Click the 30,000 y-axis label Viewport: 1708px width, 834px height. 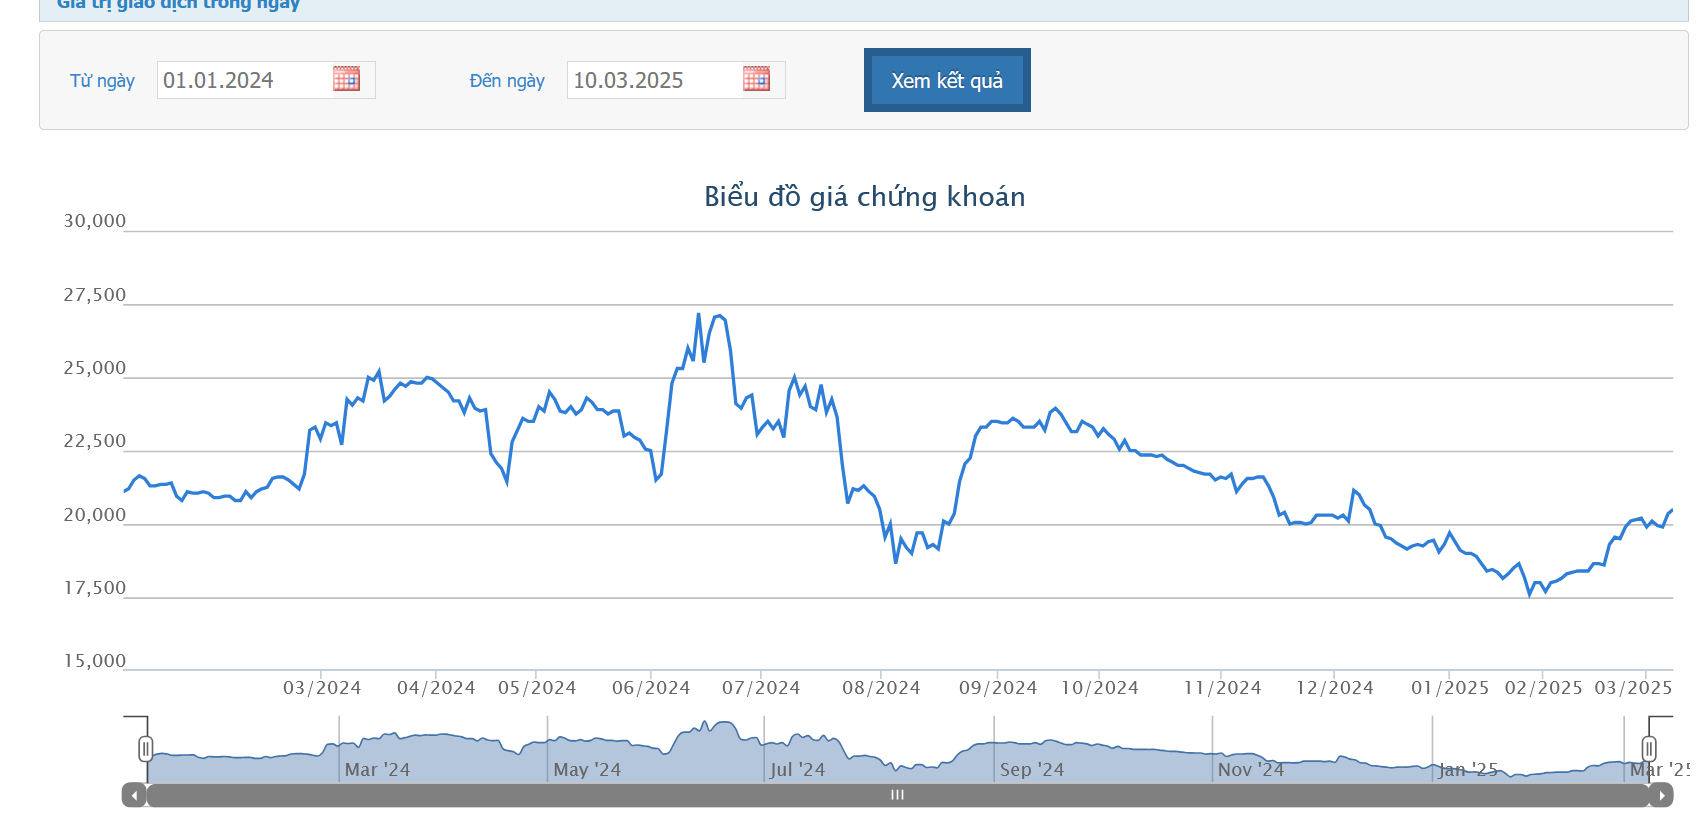[x=95, y=221]
